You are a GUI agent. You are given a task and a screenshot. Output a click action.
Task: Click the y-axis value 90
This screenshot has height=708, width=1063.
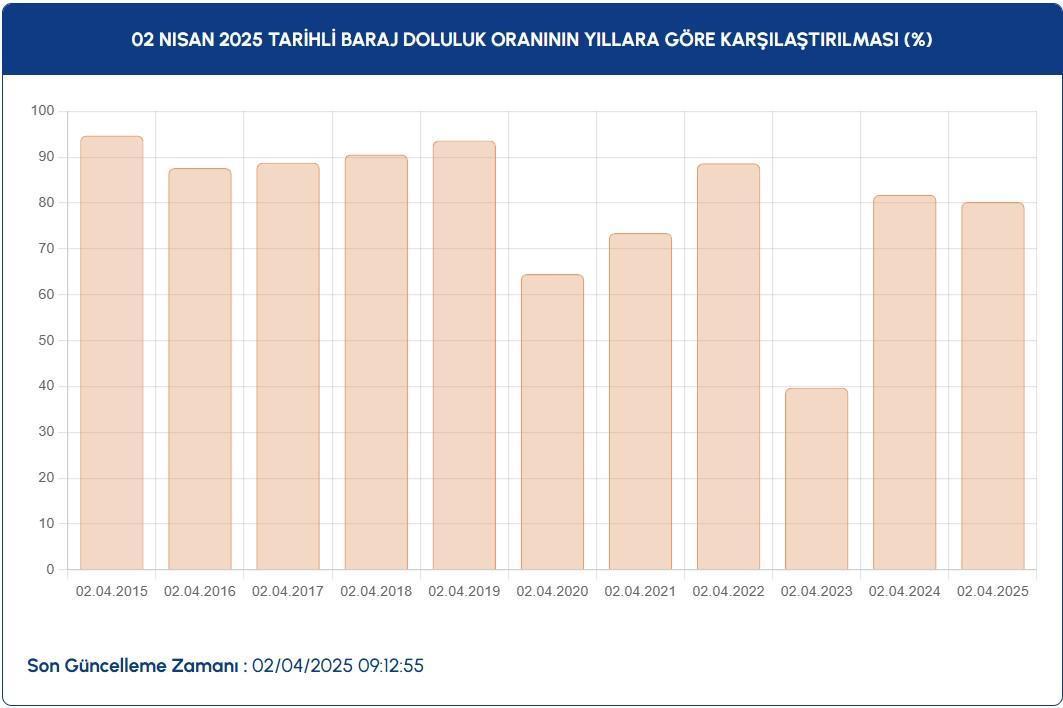click(x=47, y=157)
